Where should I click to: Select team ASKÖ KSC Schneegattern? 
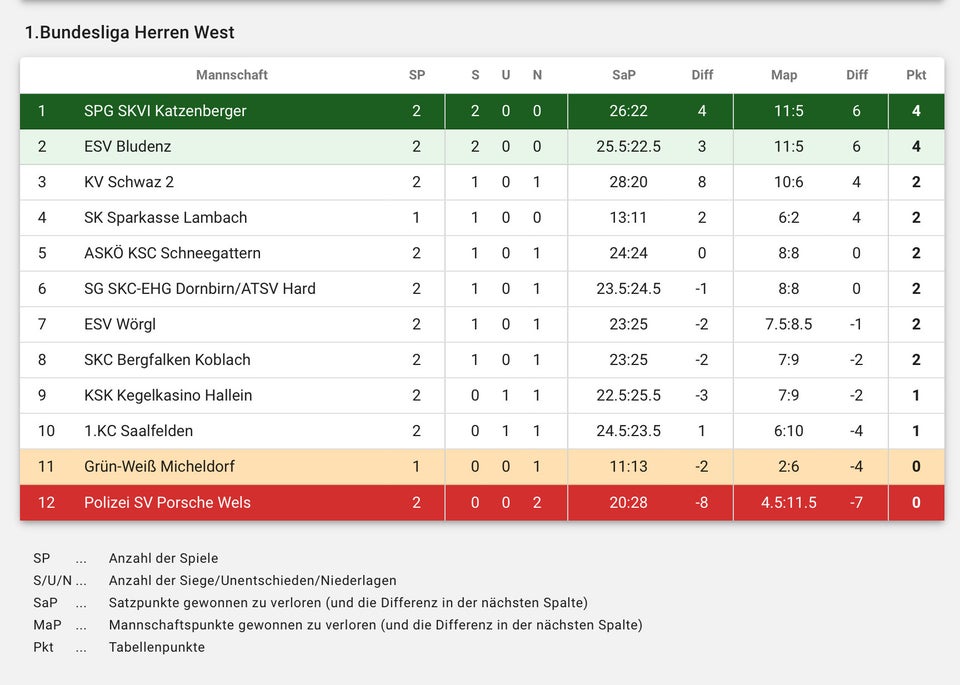point(172,253)
